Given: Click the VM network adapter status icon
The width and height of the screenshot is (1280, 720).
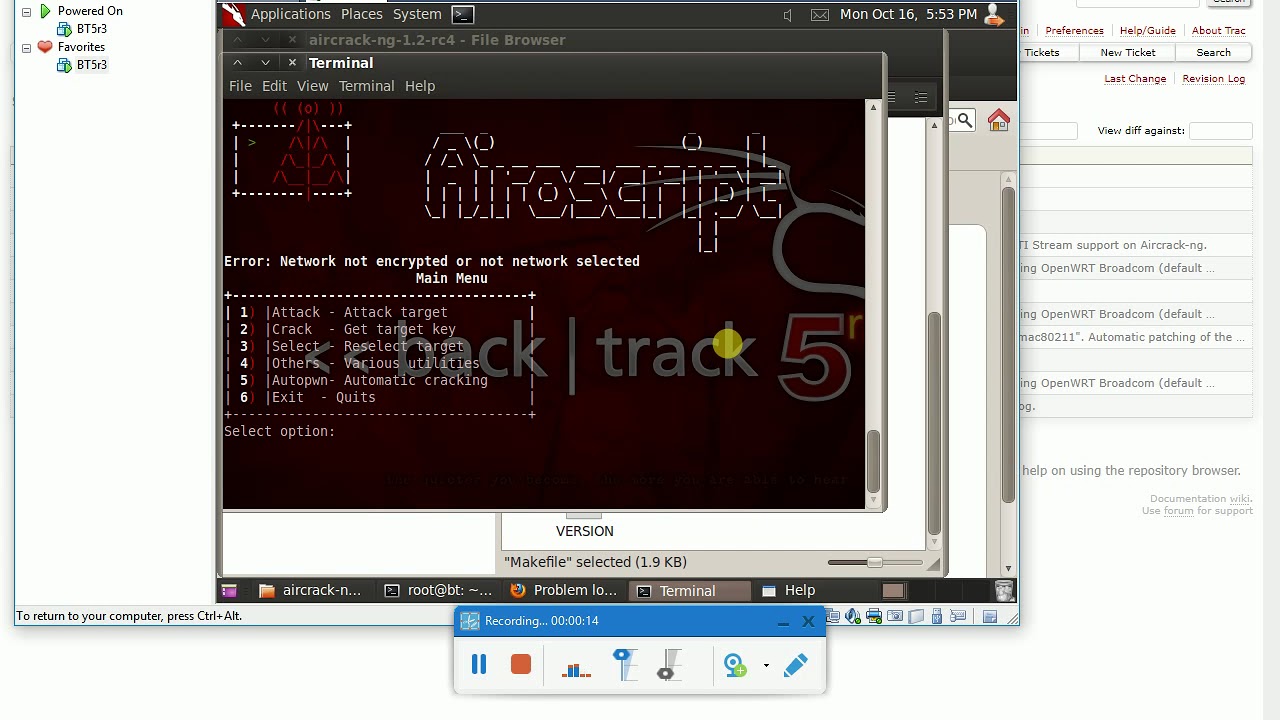Looking at the screenshot, I should point(832,617).
